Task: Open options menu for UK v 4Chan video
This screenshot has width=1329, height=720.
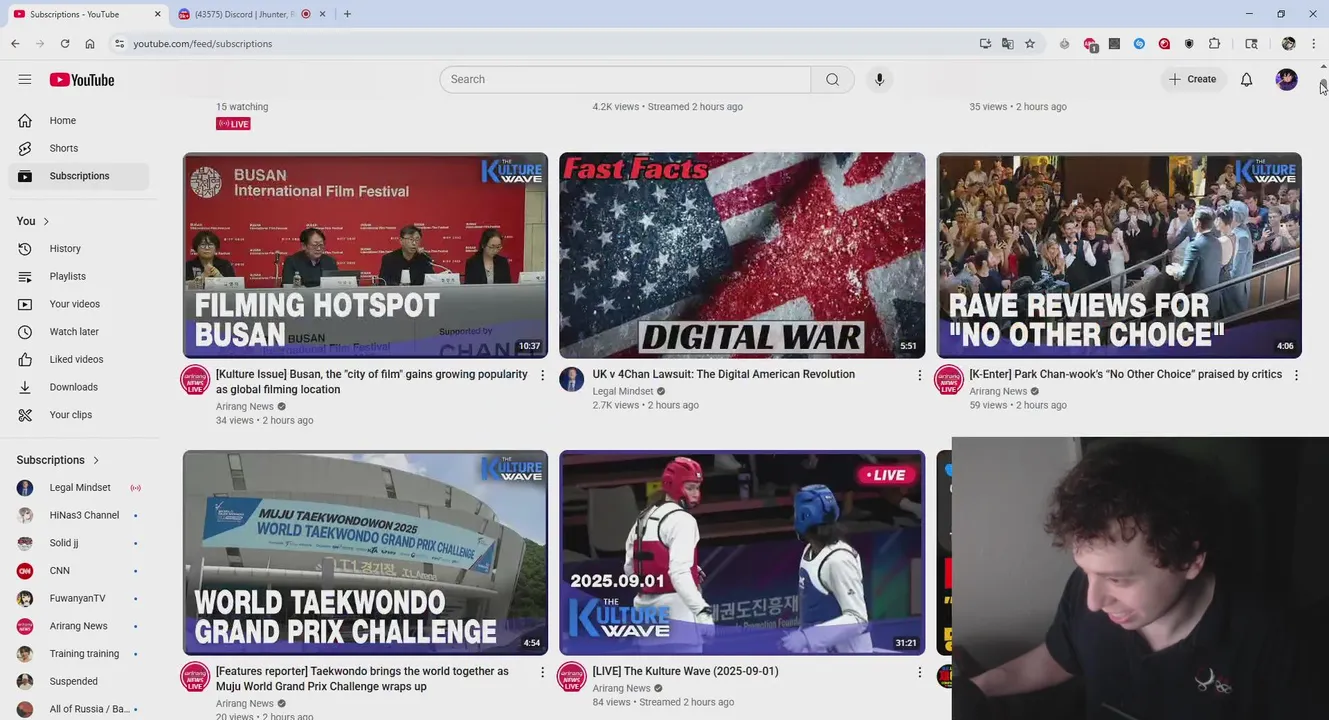Action: coord(920,375)
